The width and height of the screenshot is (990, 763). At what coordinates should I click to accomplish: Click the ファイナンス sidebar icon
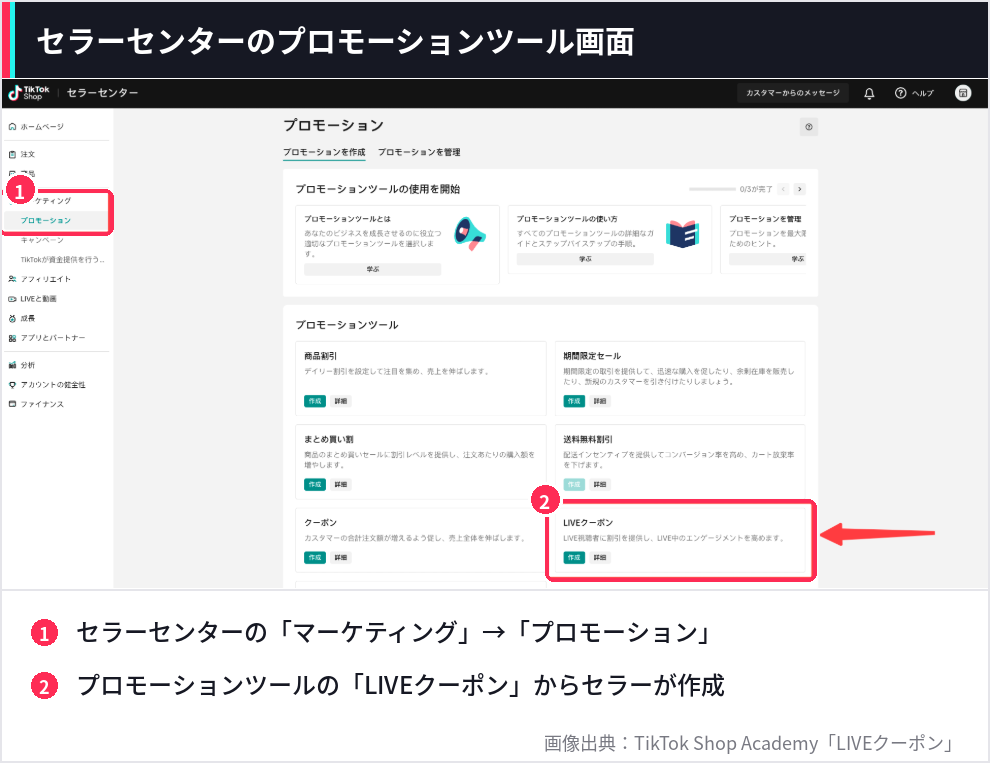tap(12, 404)
